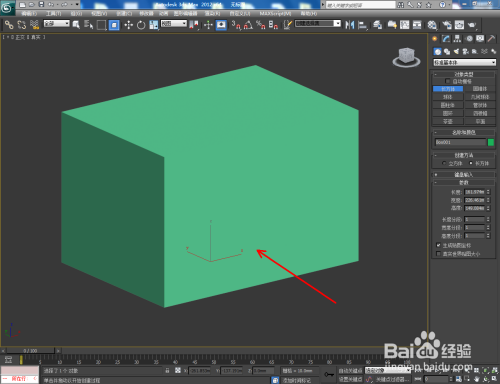Collapse the 对象类型 rollout
The image size is (500, 384).
tap(464, 74)
